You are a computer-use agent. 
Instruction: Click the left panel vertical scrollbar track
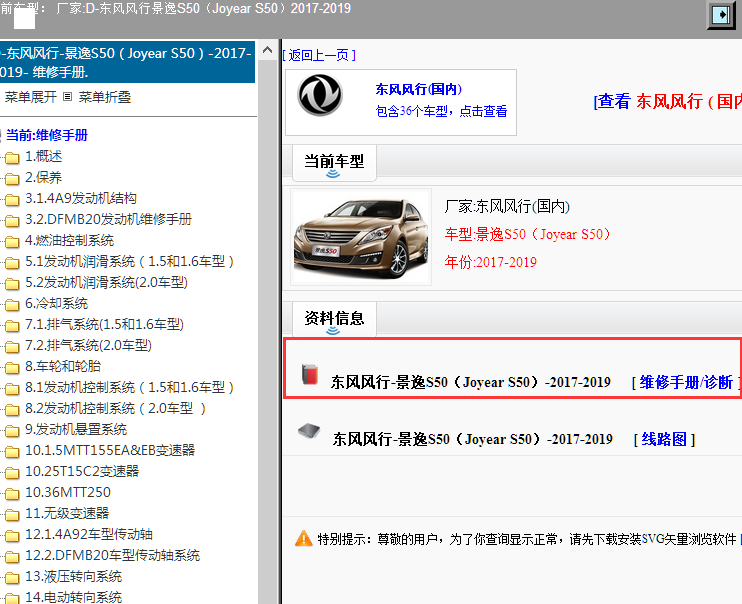coord(267,331)
